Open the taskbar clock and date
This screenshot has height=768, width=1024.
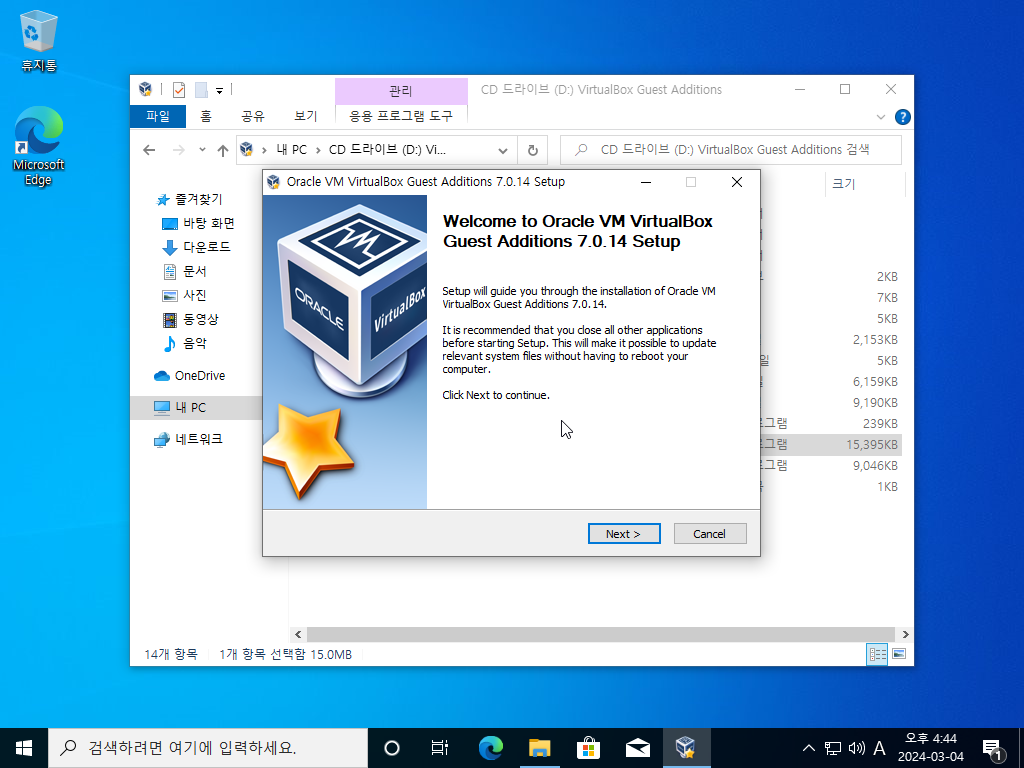[931, 748]
